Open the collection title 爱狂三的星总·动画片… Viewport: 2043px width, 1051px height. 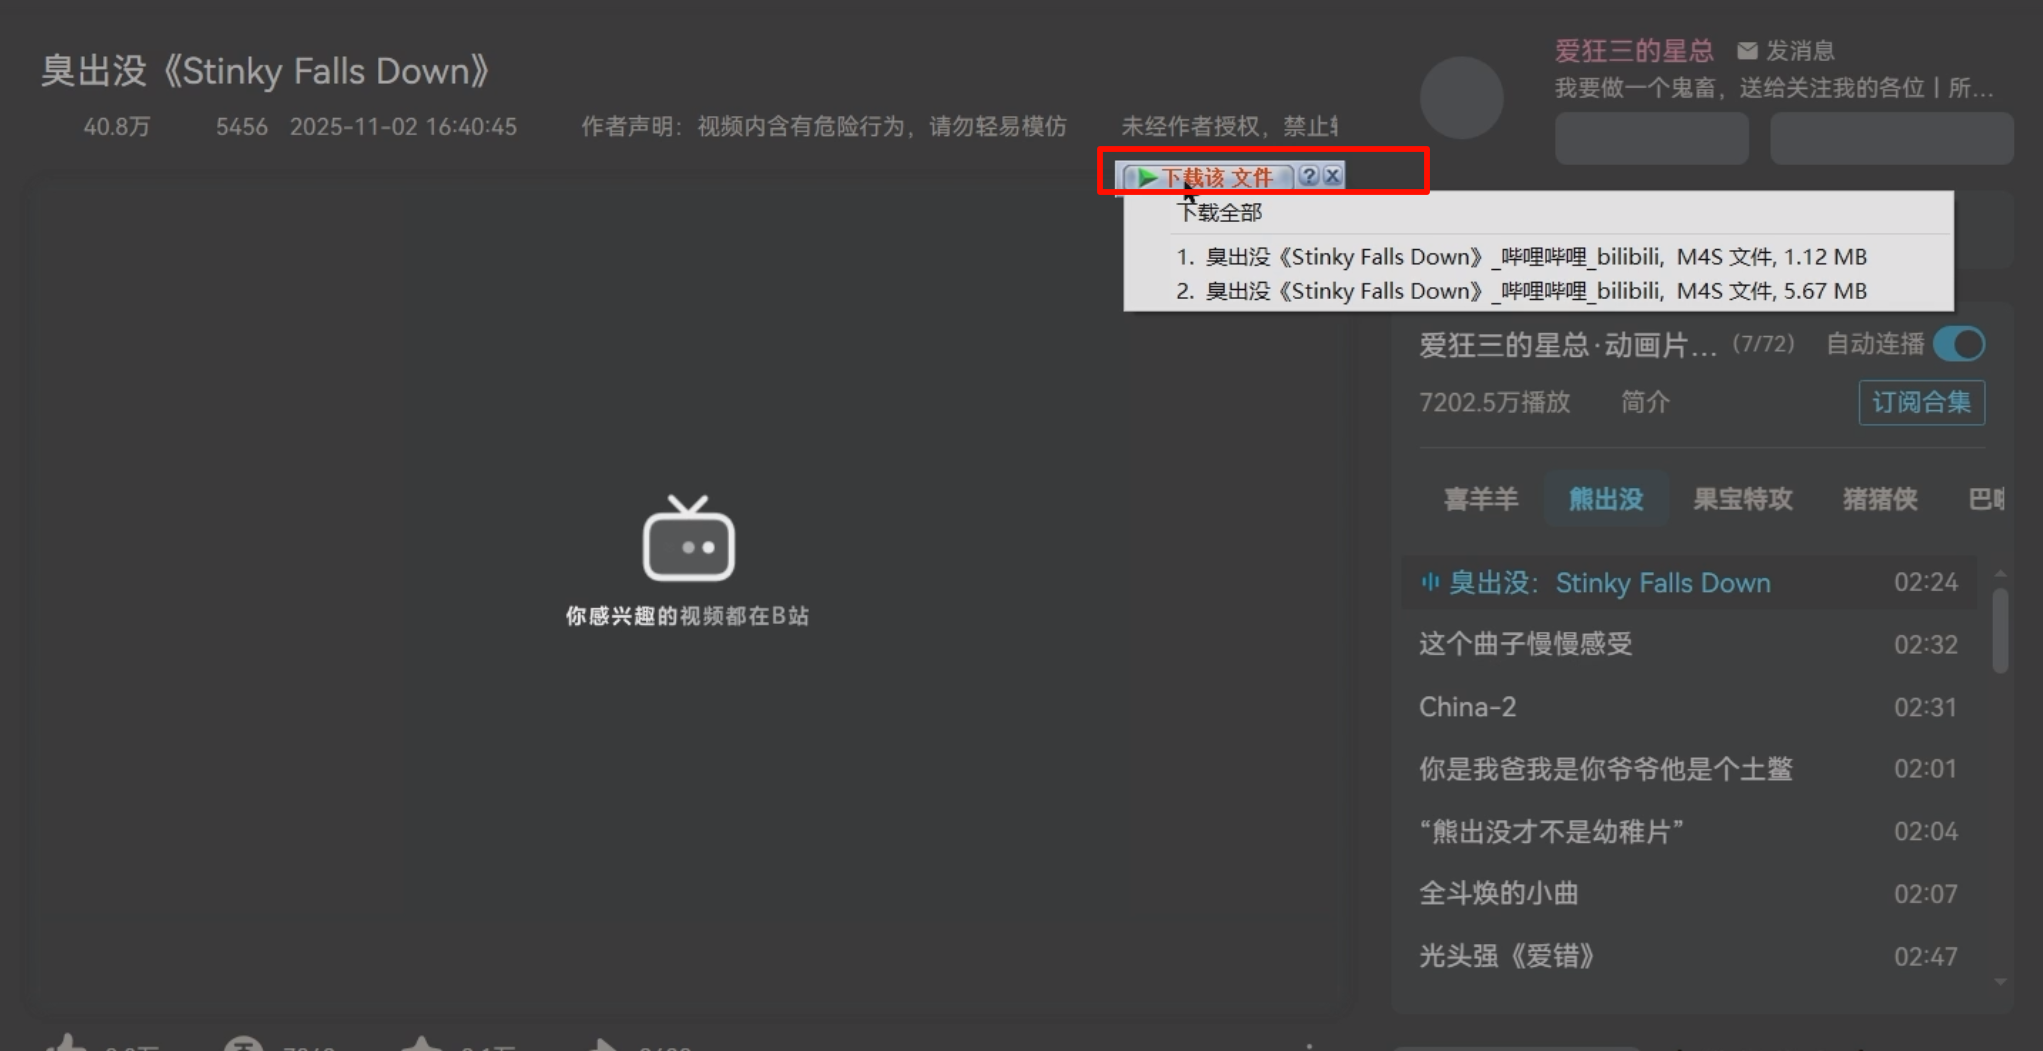pos(1568,345)
